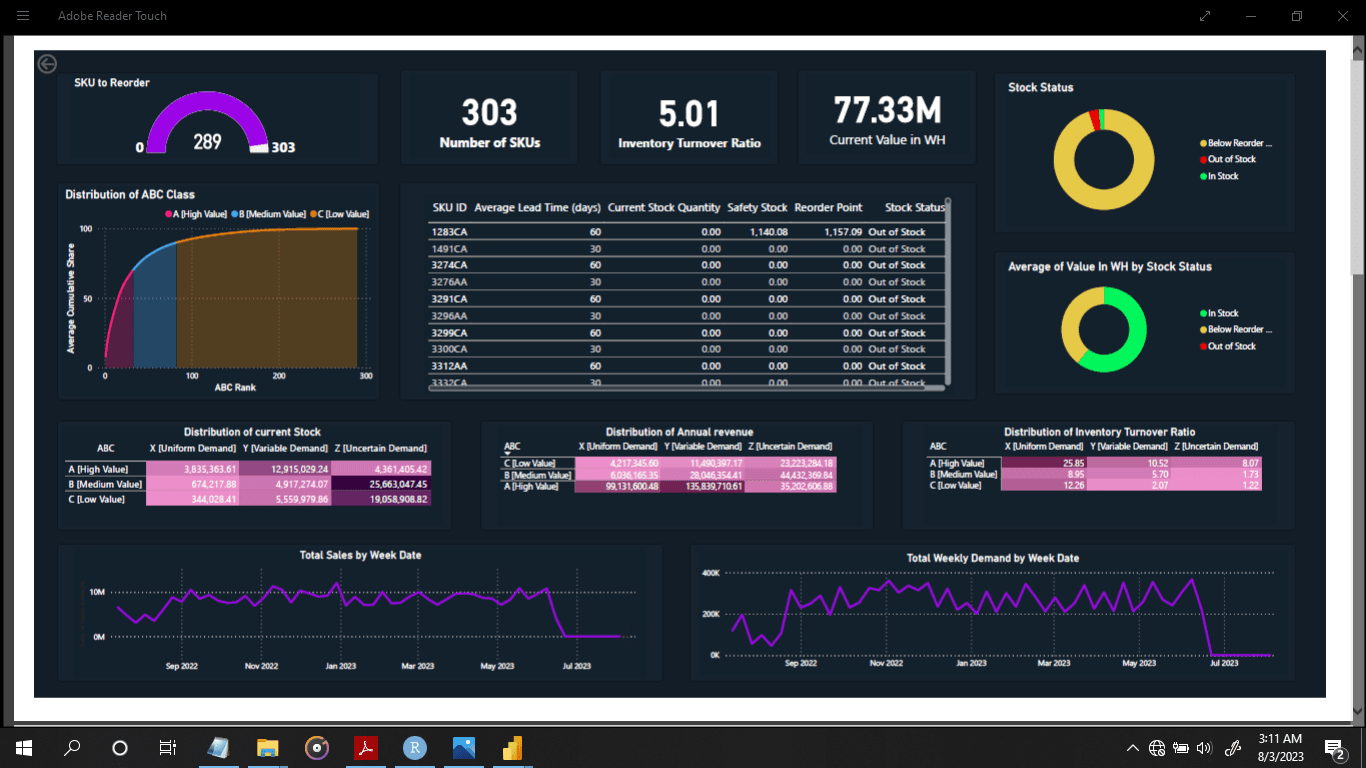Image resolution: width=1366 pixels, height=768 pixels.
Task: Open the Photos app taskbar icon
Action: tap(464, 748)
